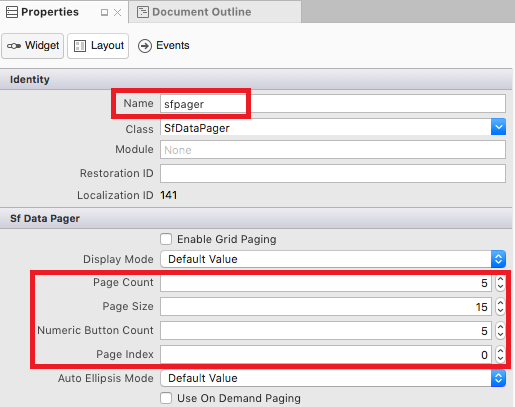Open the Auto Ellipsis Mode dropdown
This screenshot has width=515, height=407.
click(x=333, y=378)
